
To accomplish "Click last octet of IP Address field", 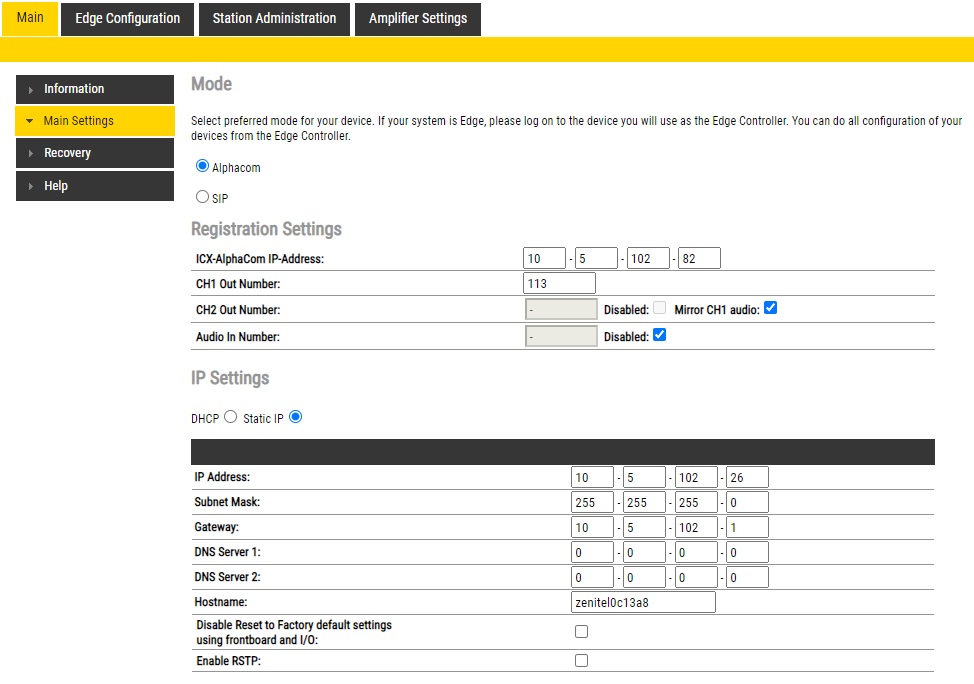I will [747, 477].
